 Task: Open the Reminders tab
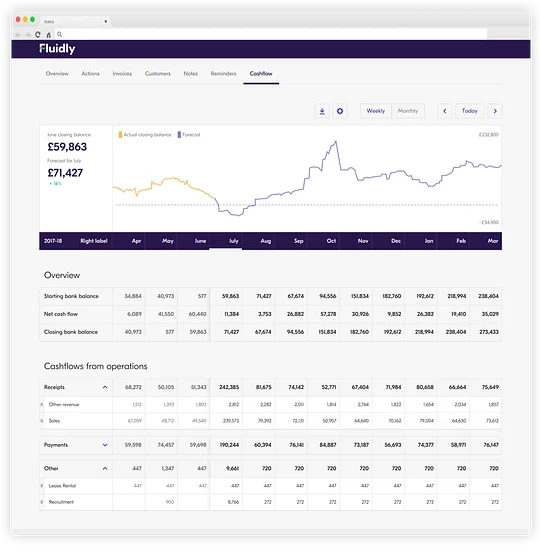(224, 74)
